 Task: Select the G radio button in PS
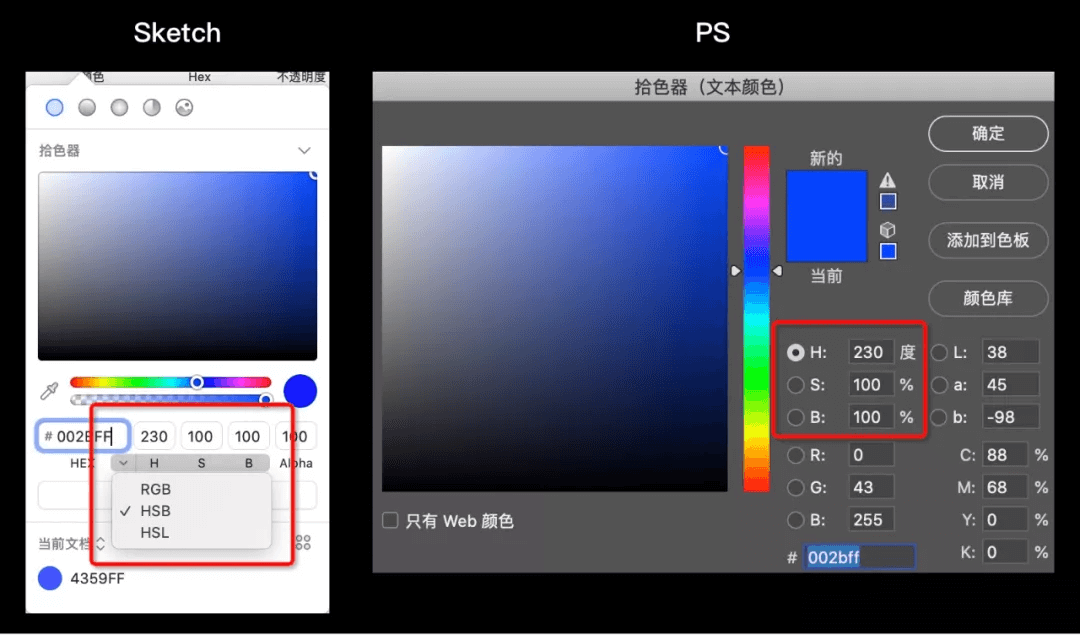[796, 488]
